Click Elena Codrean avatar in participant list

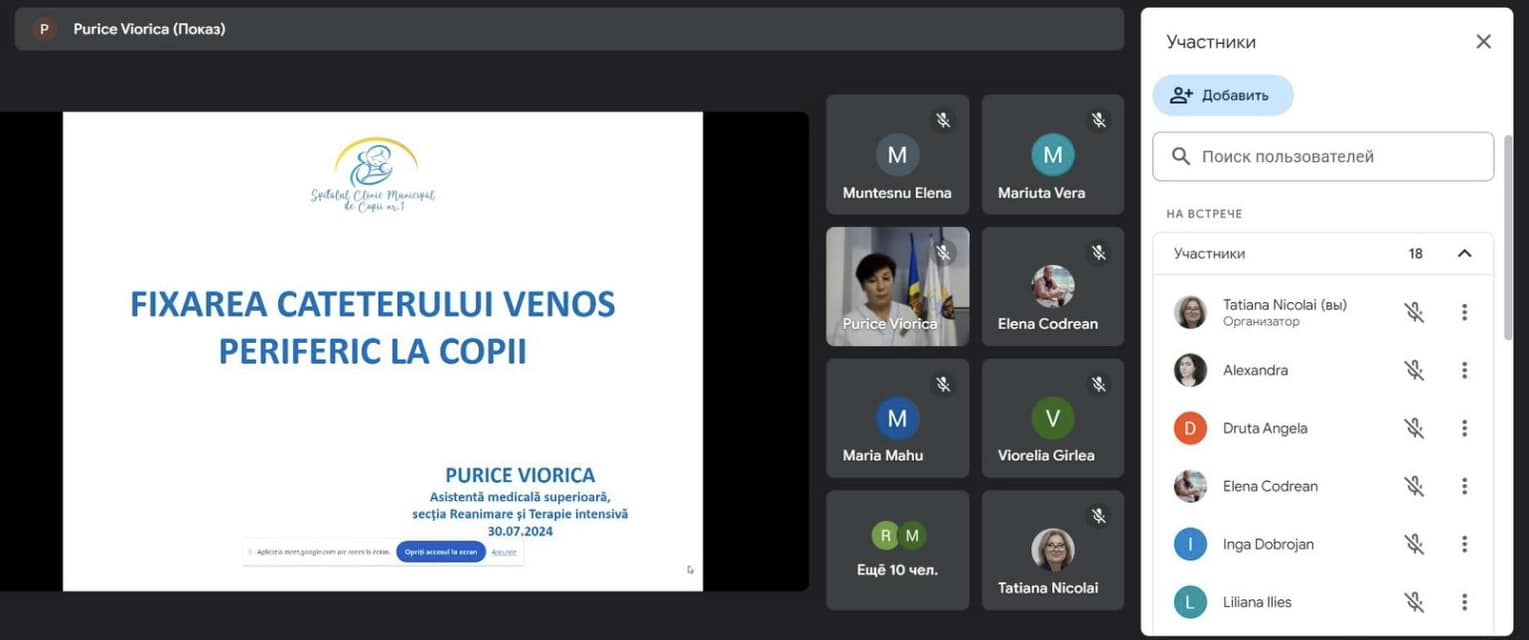click(x=1190, y=486)
